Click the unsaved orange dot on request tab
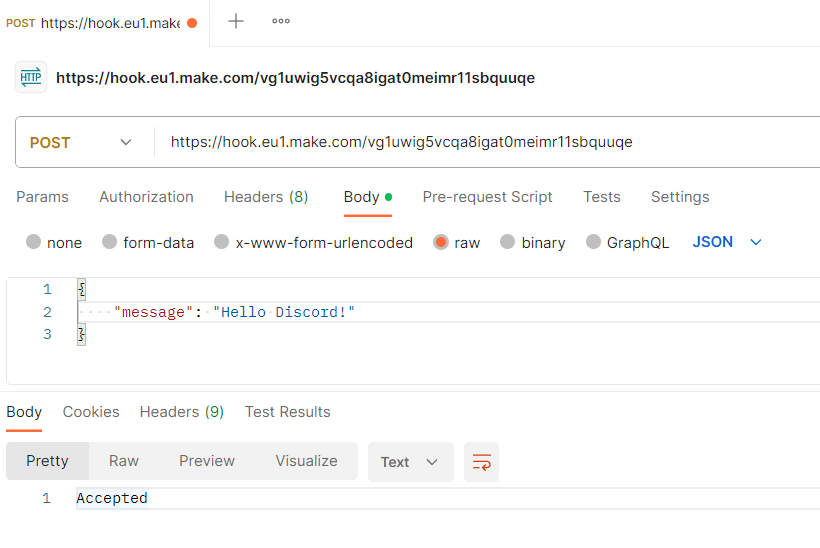 192,23
